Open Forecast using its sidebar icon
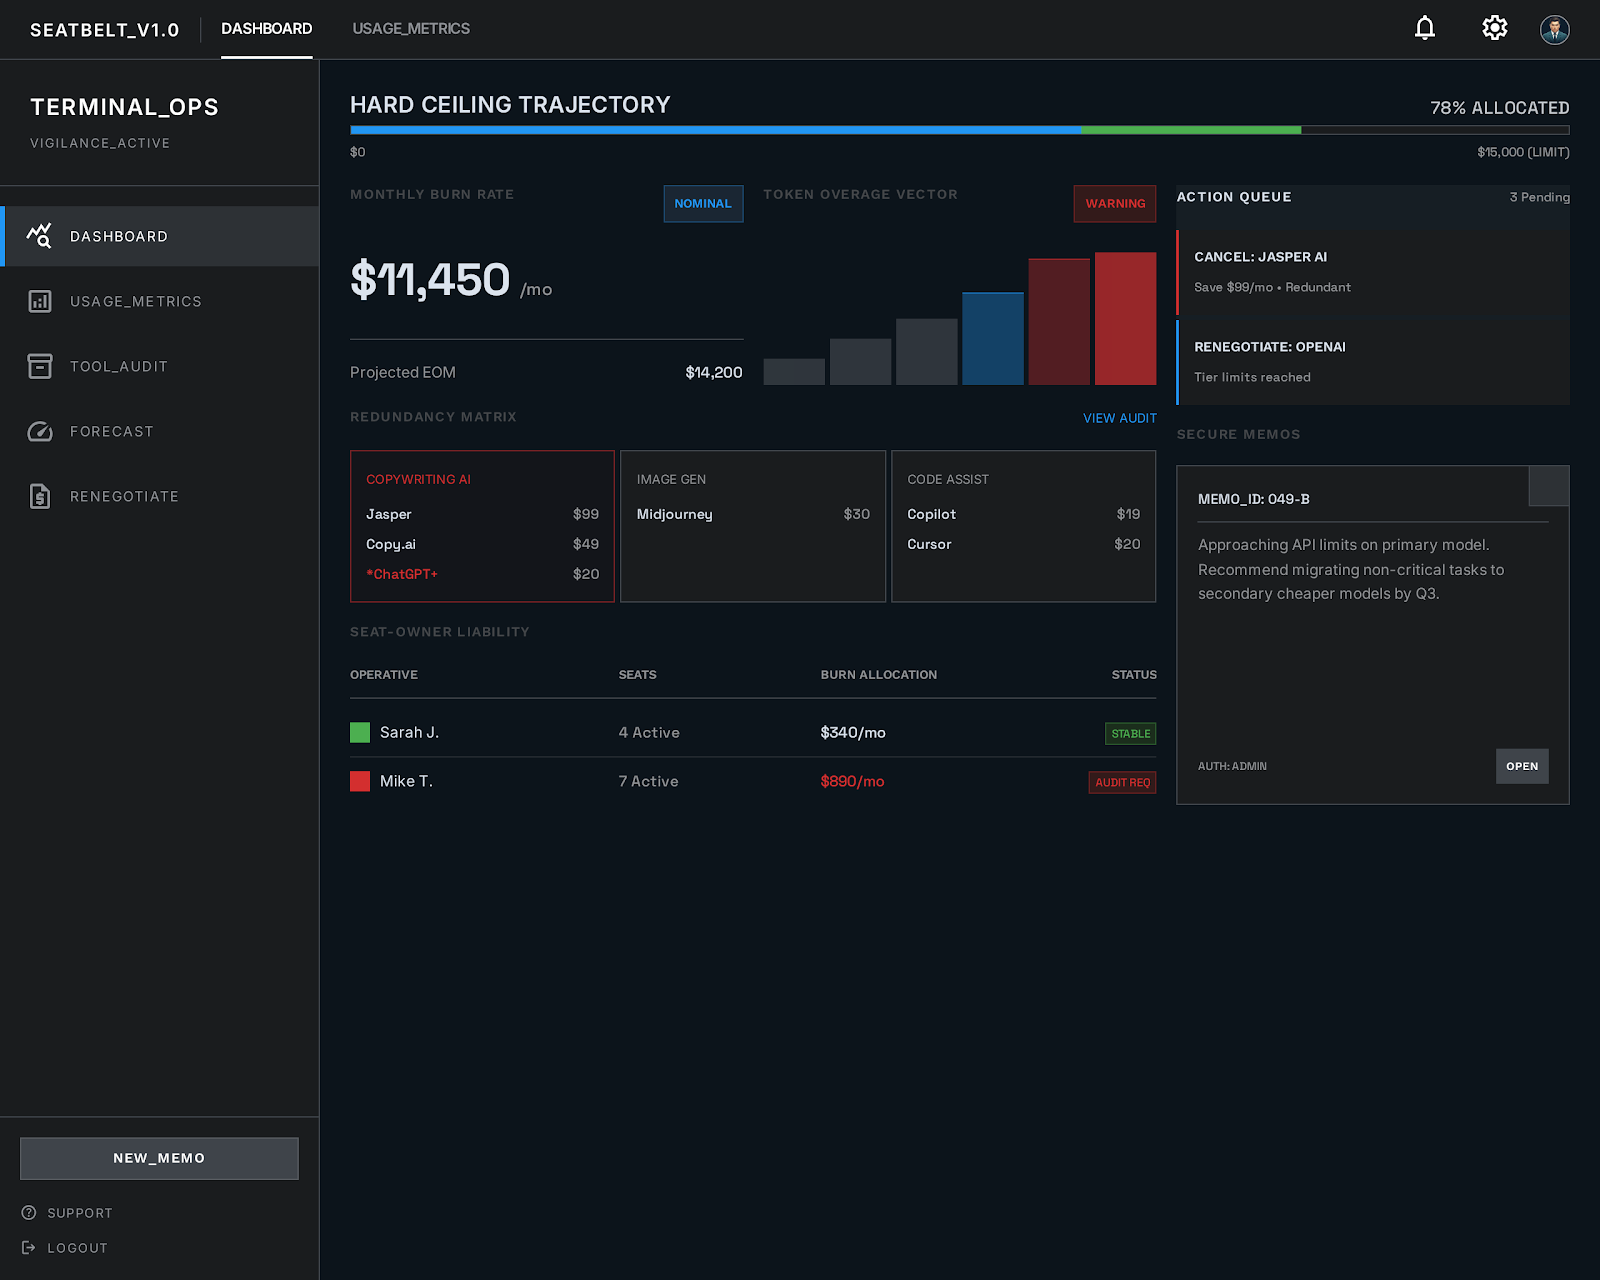 tap(40, 431)
